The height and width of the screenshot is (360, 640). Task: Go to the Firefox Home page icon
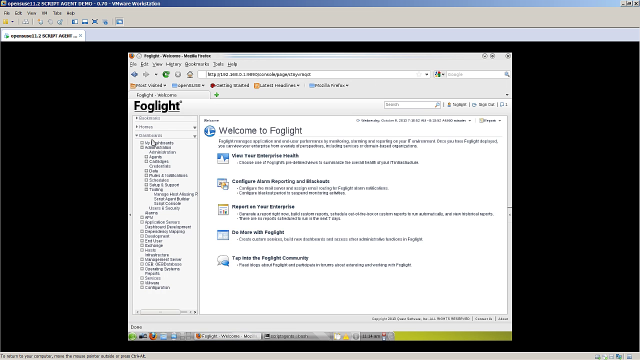(190, 74)
